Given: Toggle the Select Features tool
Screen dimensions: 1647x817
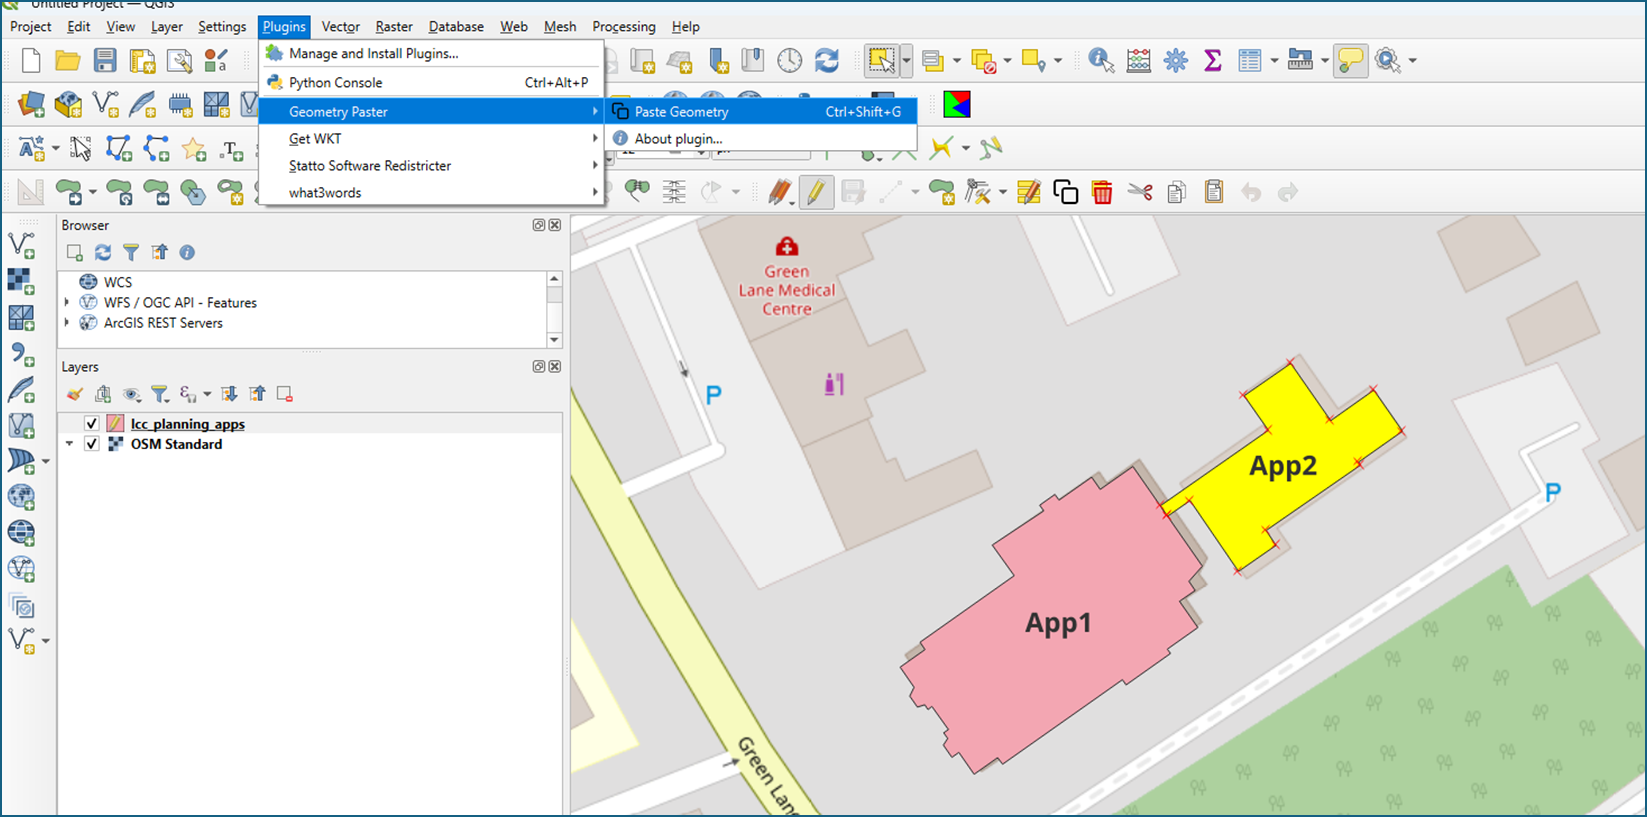Looking at the screenshot, I should click(881, 61).
